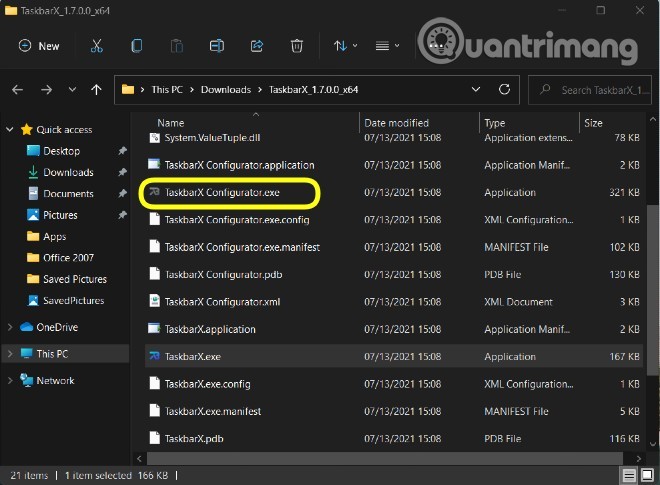660x485 pixels.
Task: Click the Date modified column header
Action: pos(397,123)
